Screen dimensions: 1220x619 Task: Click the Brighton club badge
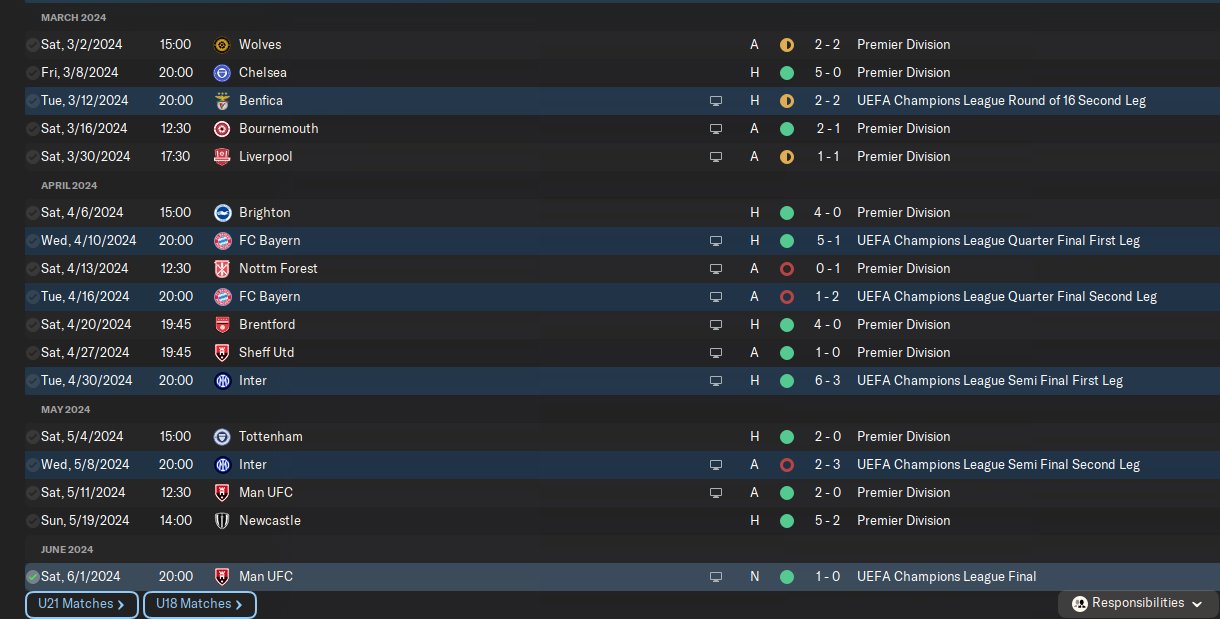222,213
